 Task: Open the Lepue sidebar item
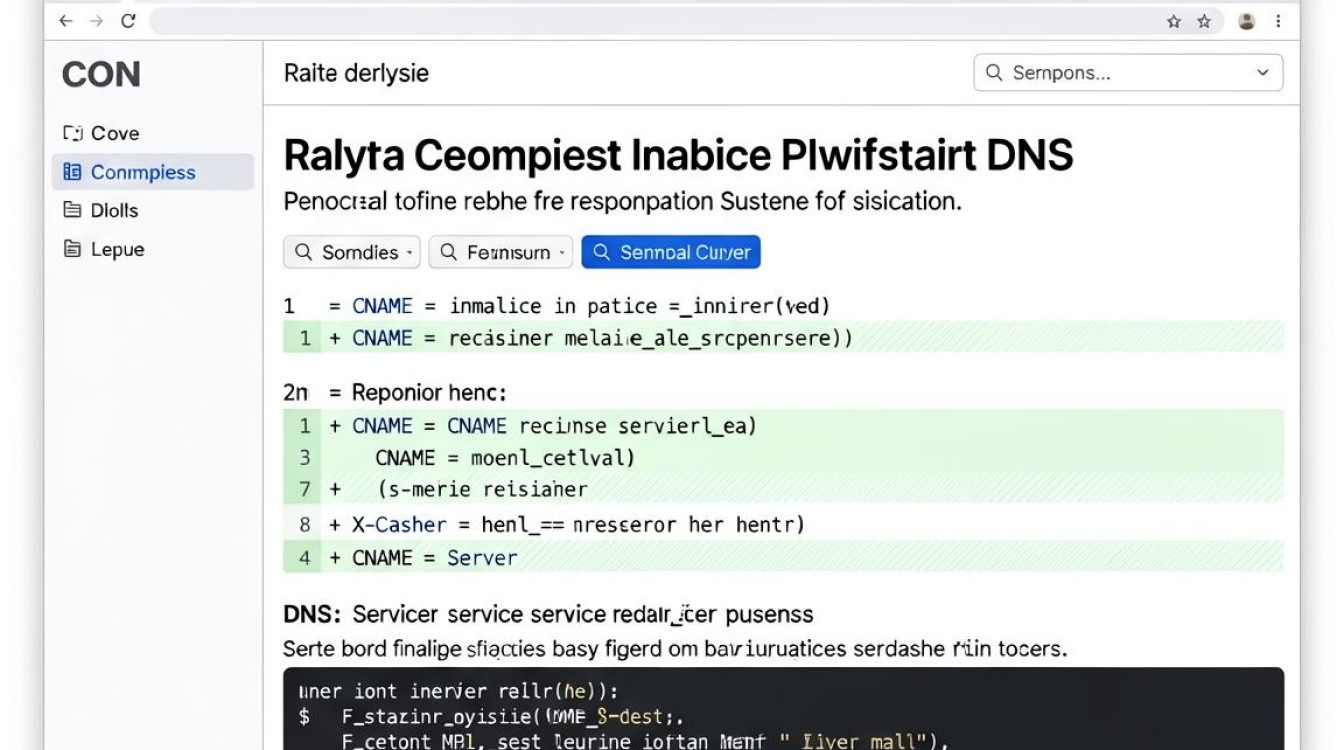[153, 249]
